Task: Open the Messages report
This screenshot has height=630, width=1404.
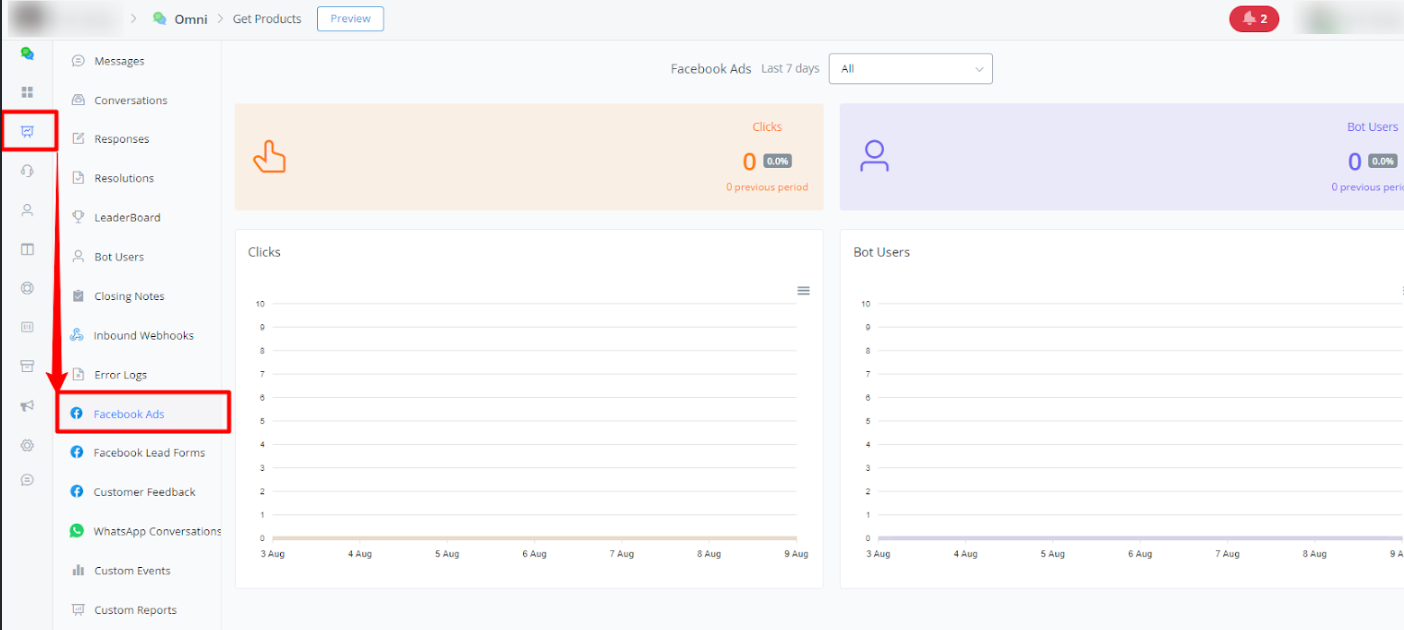Action: [119, 61]
